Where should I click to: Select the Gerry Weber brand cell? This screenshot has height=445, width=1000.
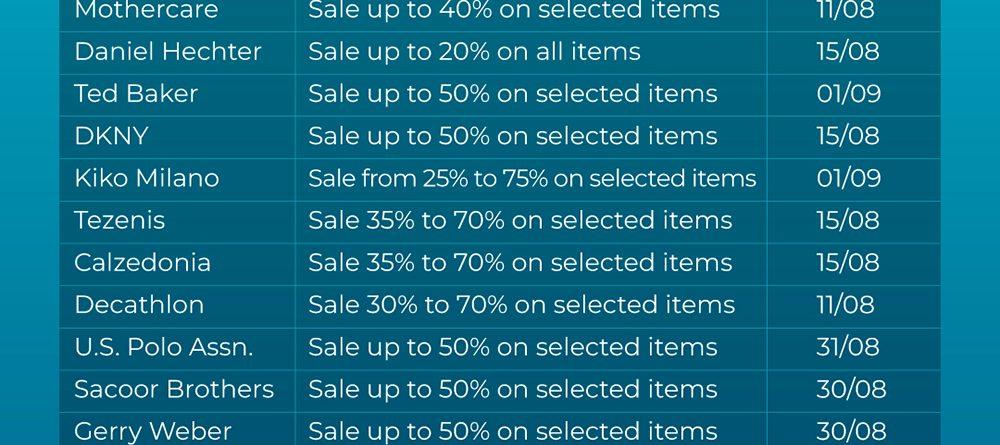coord(152,431)
